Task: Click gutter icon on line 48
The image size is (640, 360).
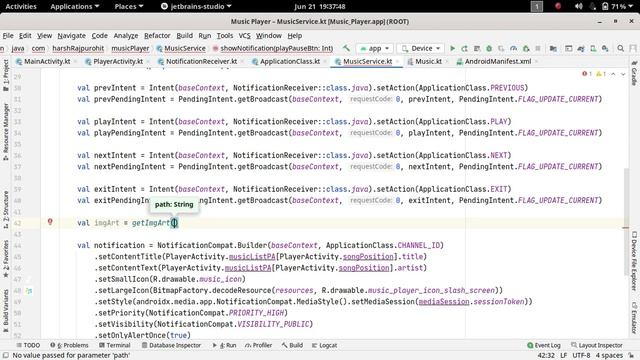Action: pyautogui.click(x=29, y=291)
